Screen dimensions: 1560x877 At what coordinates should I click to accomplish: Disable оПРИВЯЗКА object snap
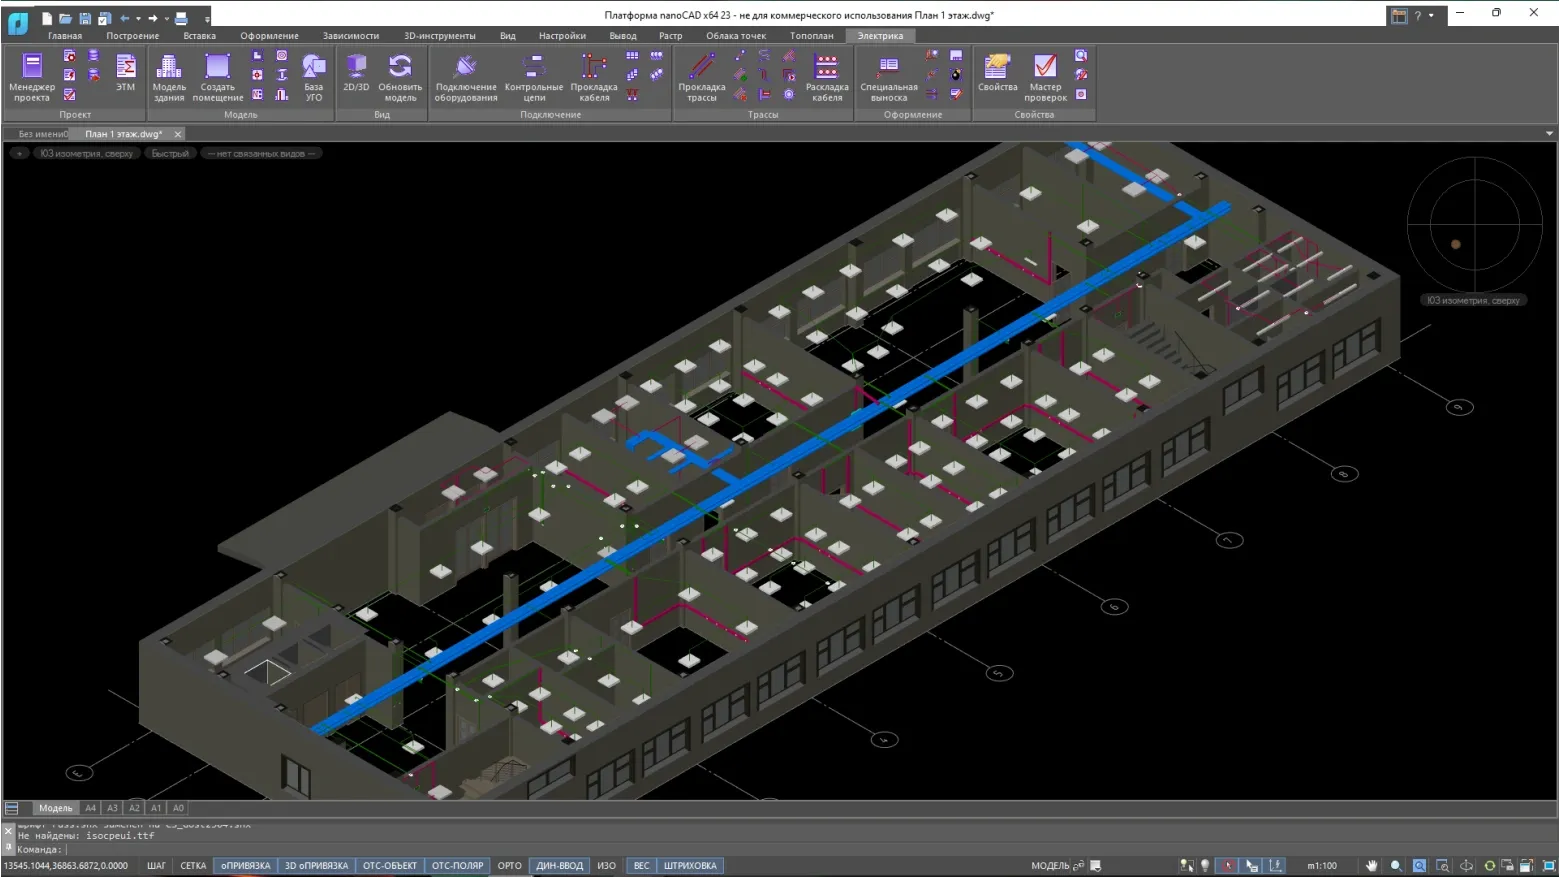(x=246, y=866)
